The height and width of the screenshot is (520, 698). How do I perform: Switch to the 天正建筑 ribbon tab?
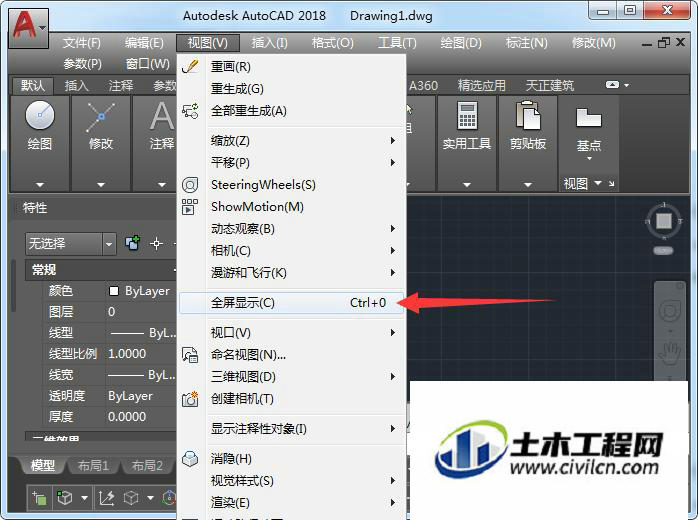click(550, 85)
